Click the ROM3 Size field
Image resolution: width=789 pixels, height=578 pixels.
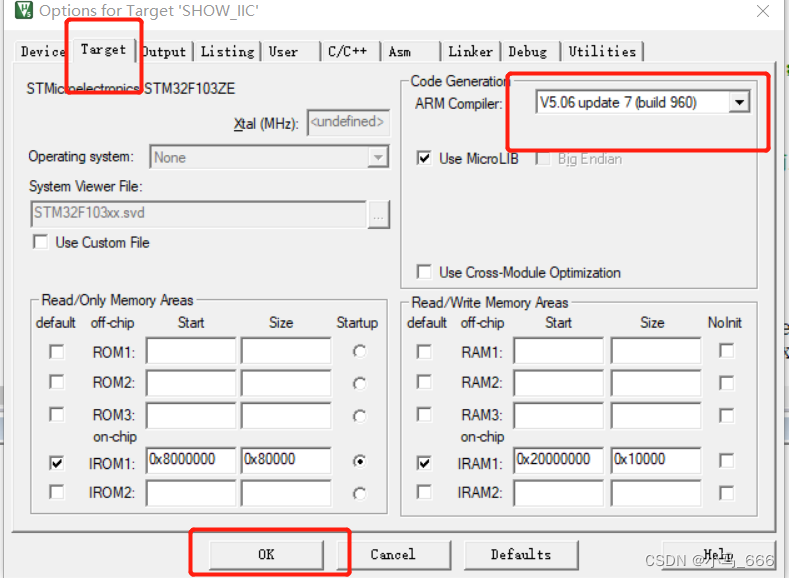tap(286, 416)
